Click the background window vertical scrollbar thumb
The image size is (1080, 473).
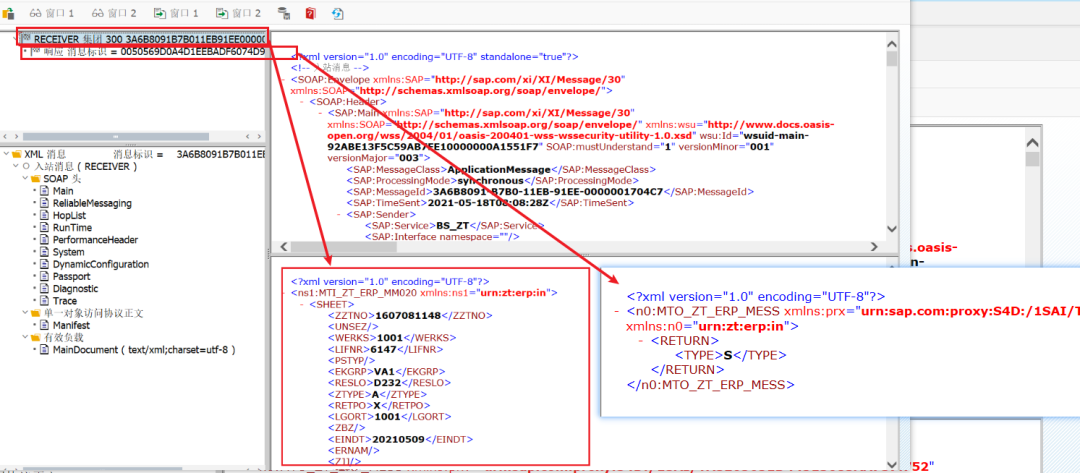click(x=1032, y=160)
